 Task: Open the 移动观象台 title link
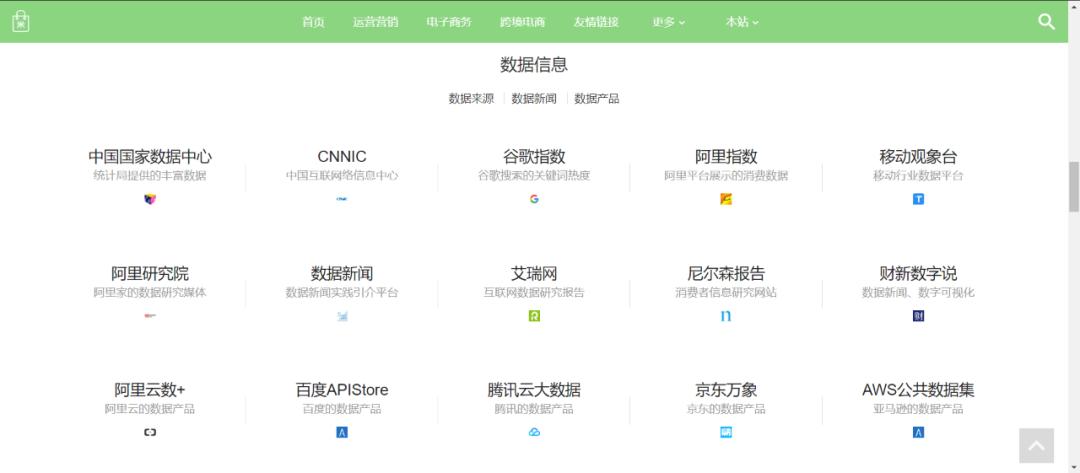point(918,156)
